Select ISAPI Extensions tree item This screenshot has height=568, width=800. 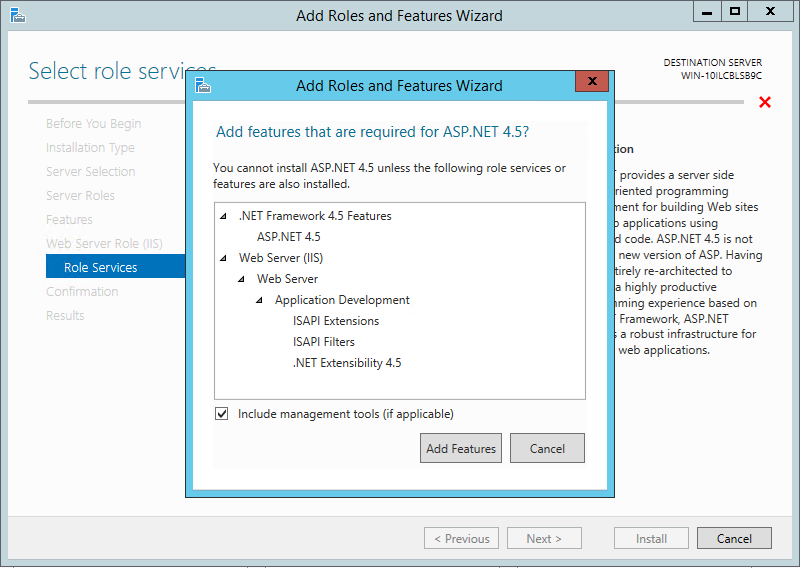coord(336,321)
